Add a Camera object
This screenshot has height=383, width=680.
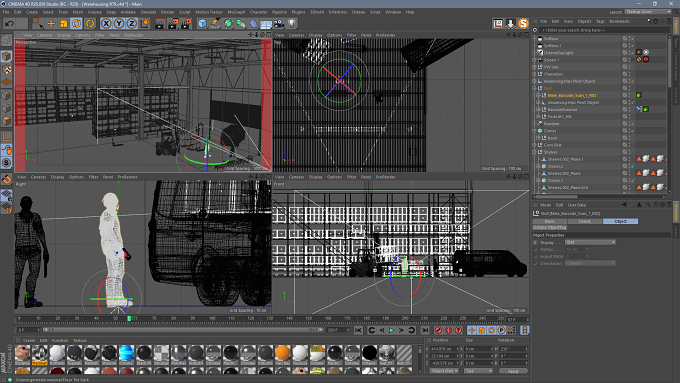(x=279, y=23)
